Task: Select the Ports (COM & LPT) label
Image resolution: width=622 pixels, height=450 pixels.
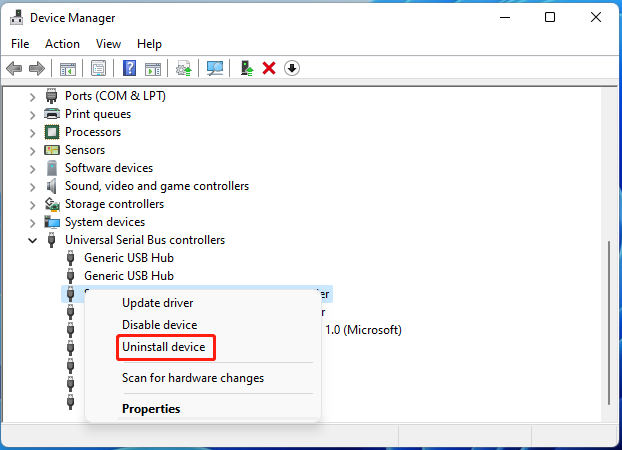Action: 115,96
